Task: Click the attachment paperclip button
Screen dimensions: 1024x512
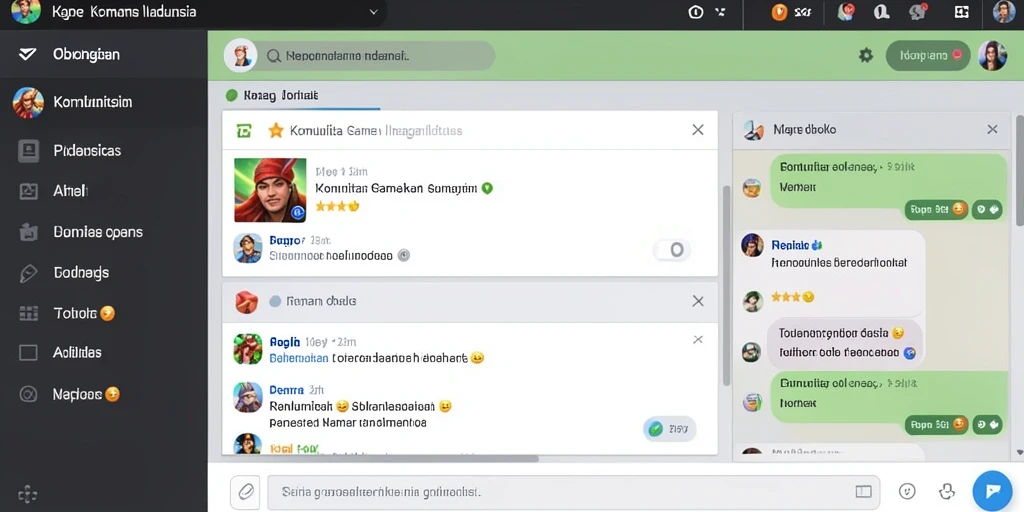Action: point(246,491)
